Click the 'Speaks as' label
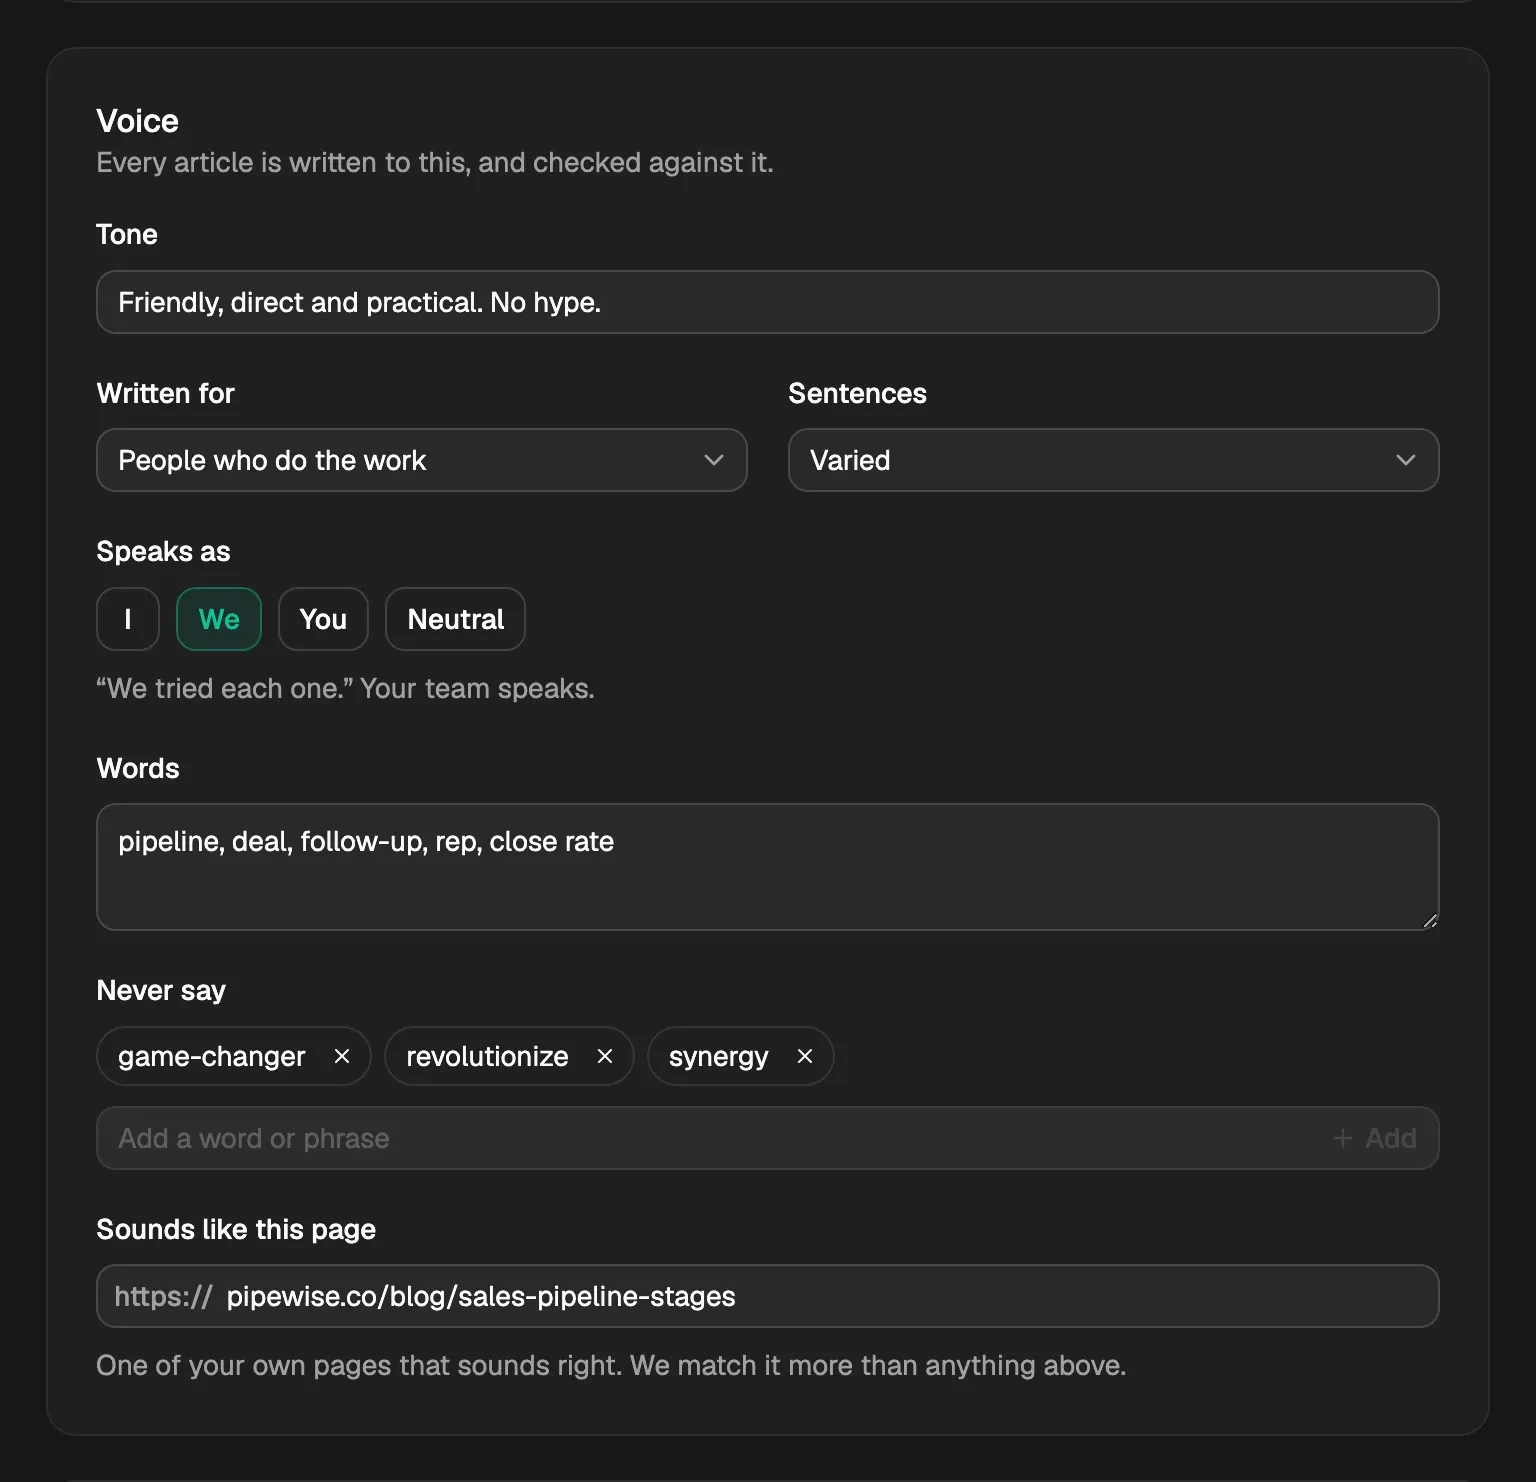 coord(163,551)
